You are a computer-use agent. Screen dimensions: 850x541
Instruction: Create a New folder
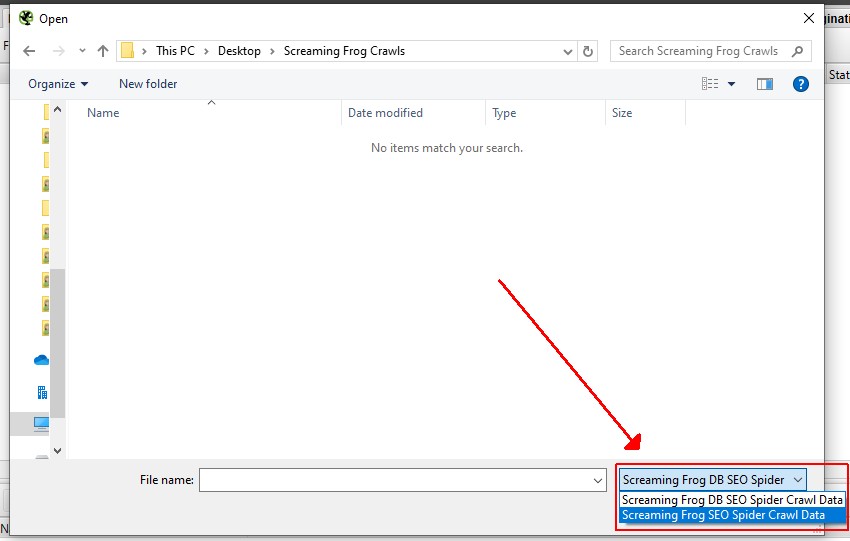[x=148, y=84]
